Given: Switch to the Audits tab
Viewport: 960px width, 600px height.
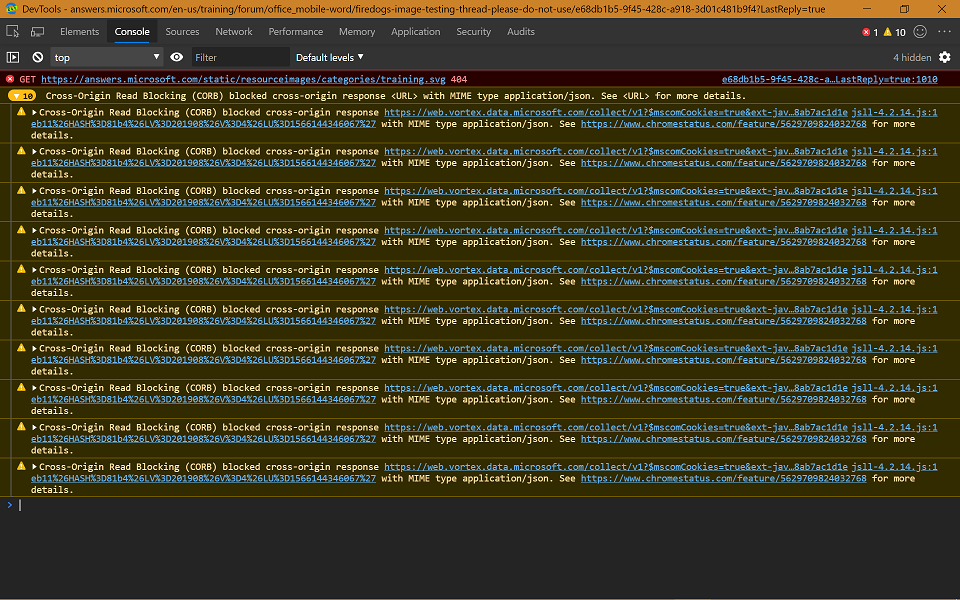Looking at the screenshot, I should click(x=520, y=31).
